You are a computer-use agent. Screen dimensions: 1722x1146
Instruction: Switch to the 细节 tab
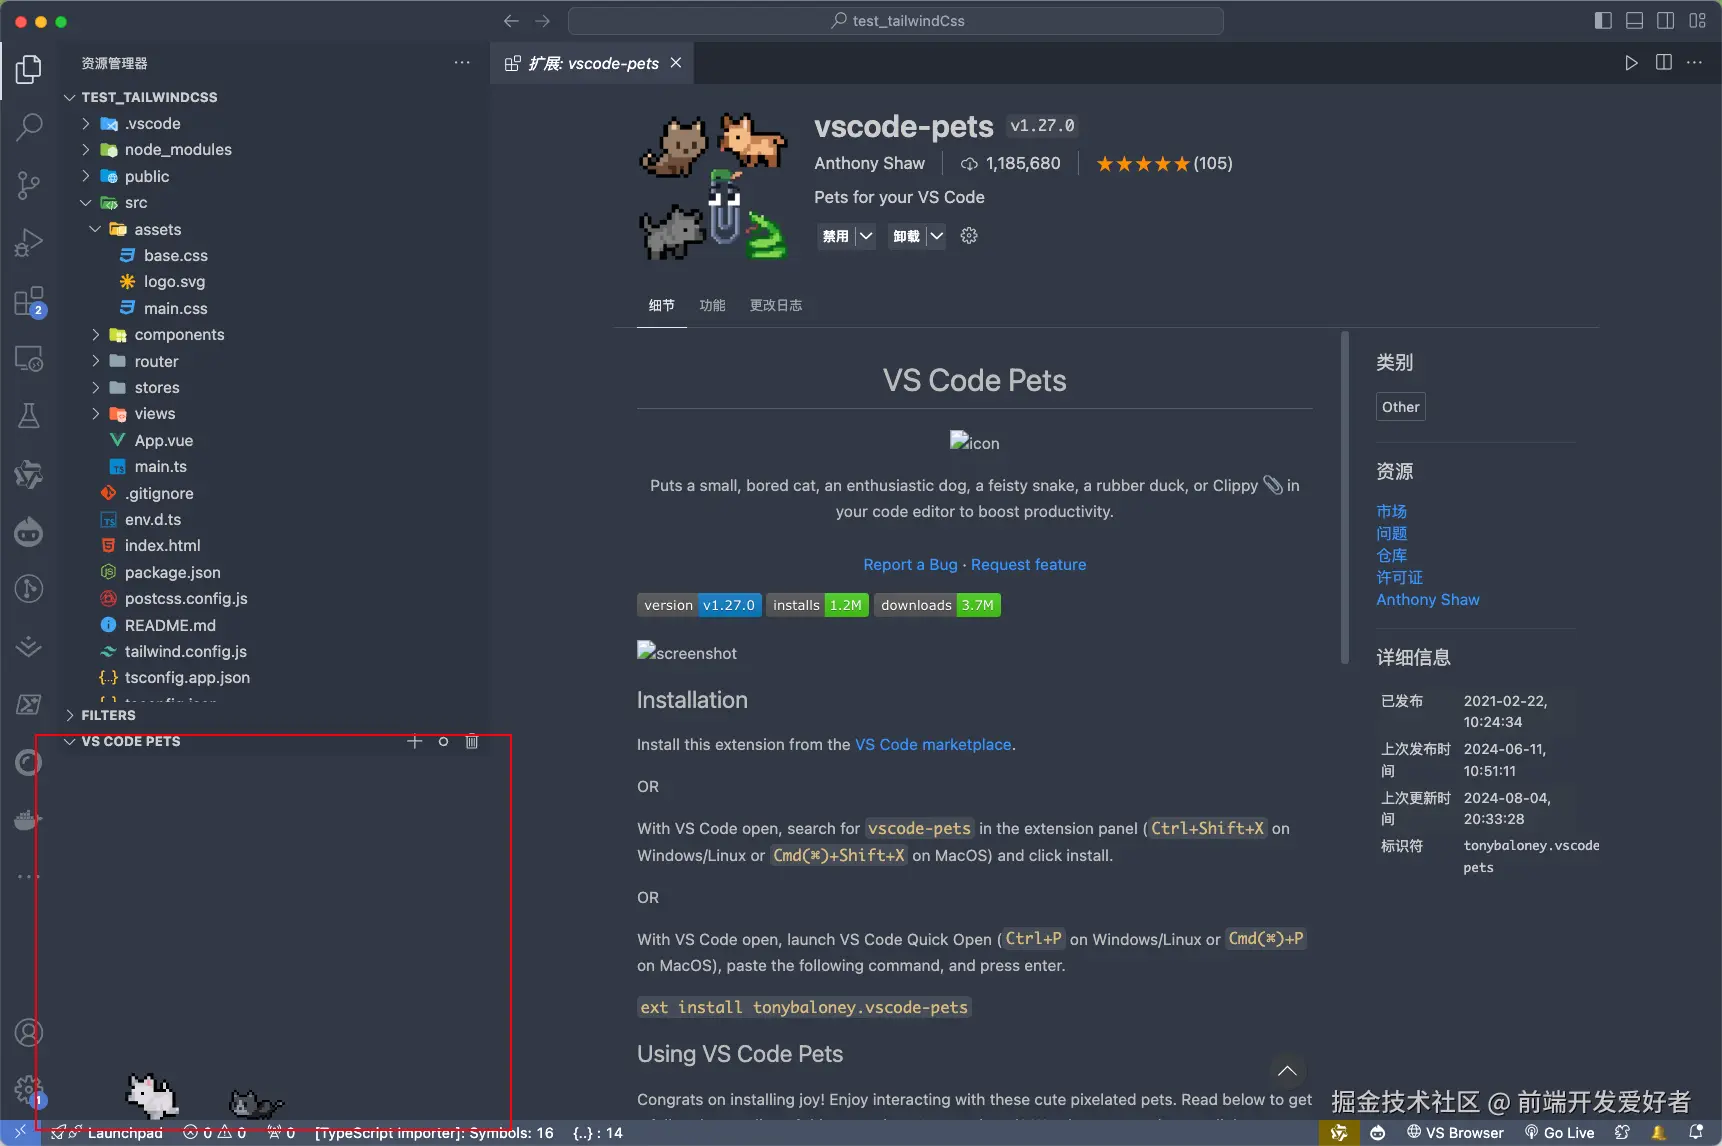point(662,305)
